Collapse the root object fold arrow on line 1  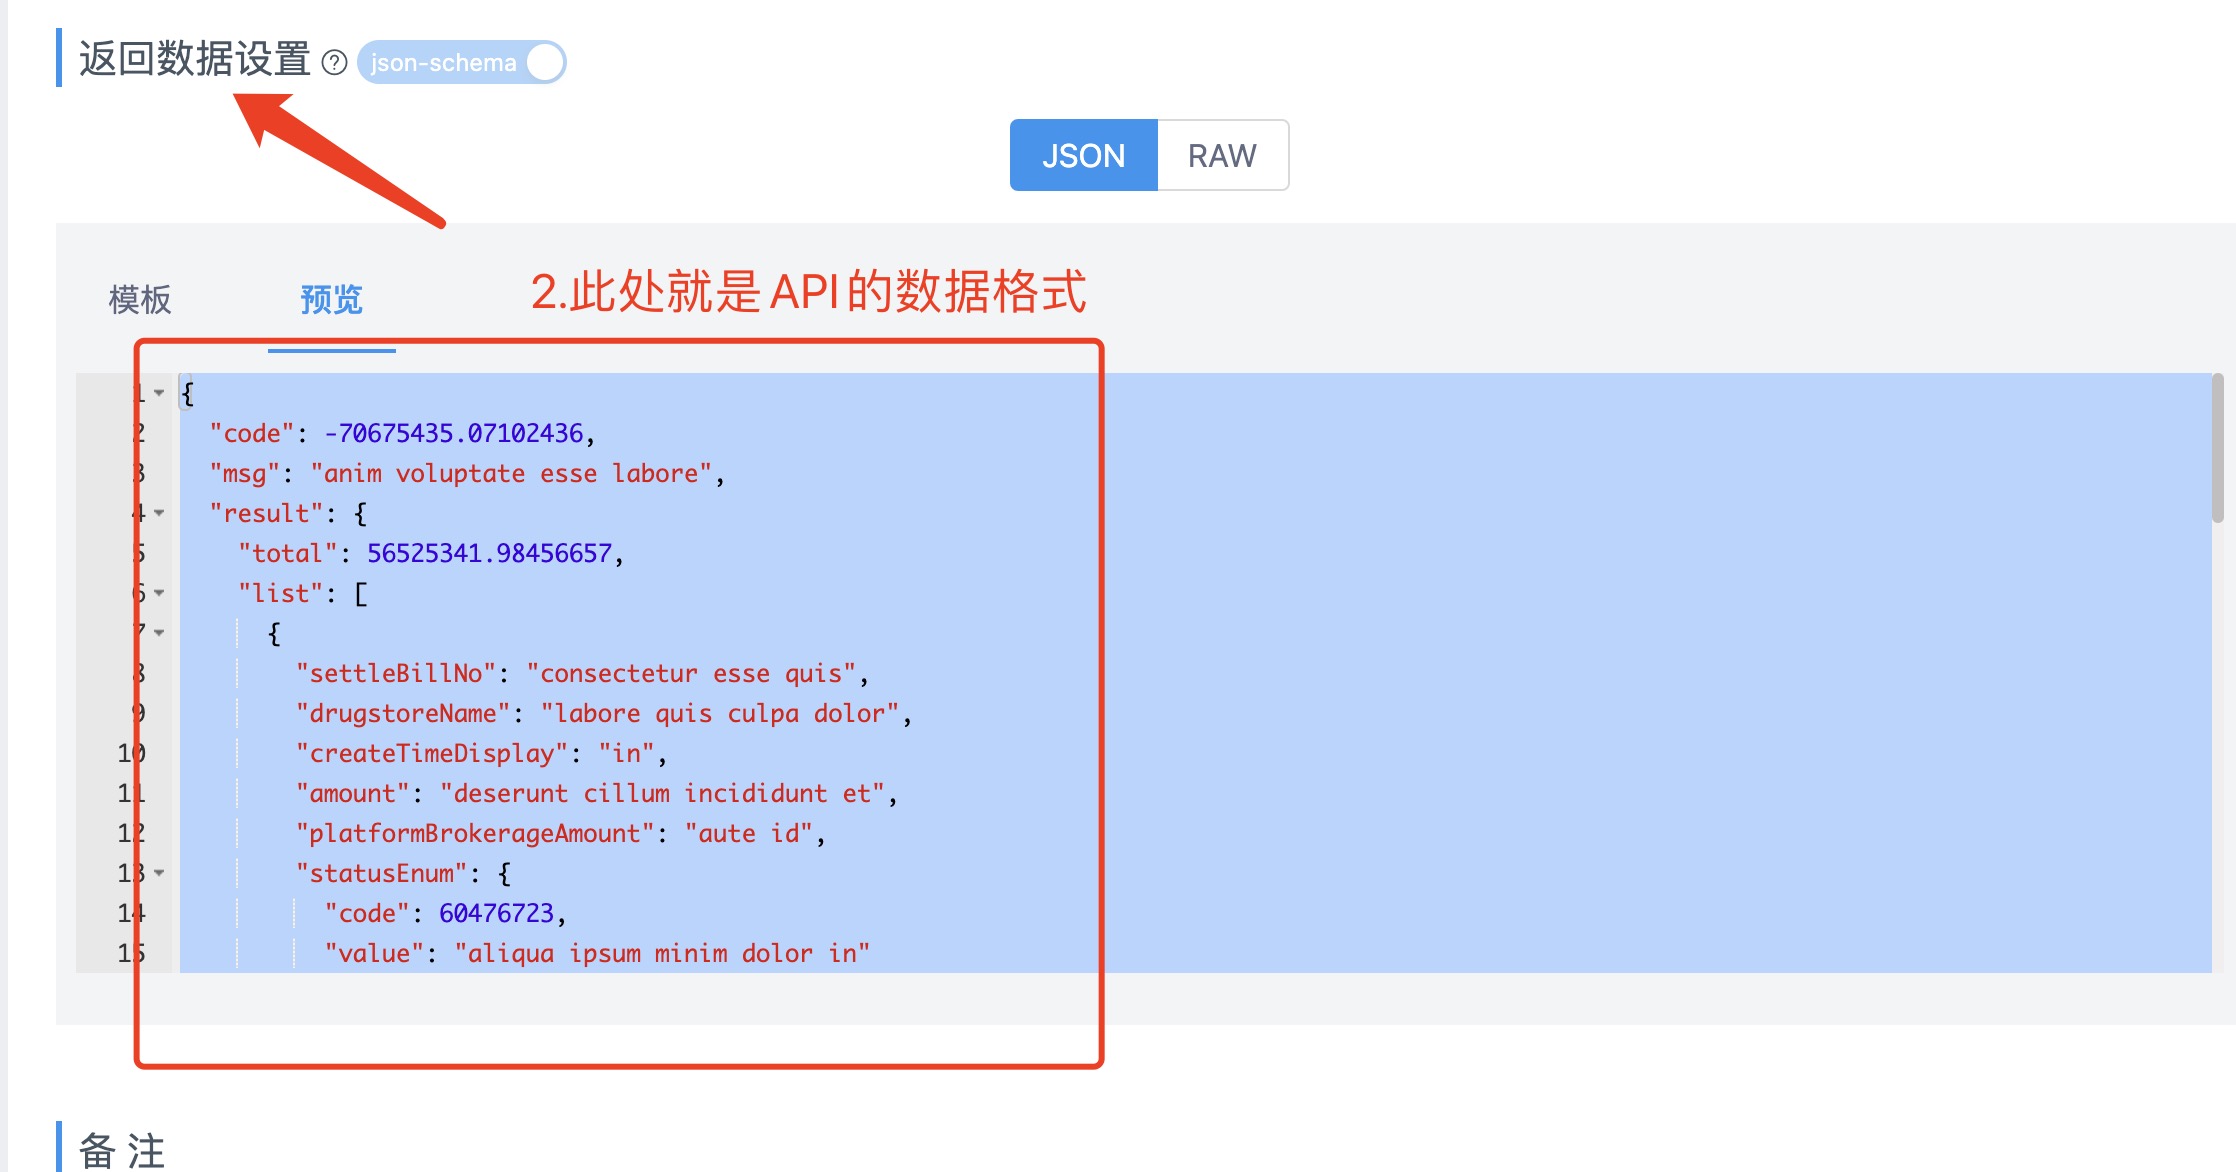[159, 393]
